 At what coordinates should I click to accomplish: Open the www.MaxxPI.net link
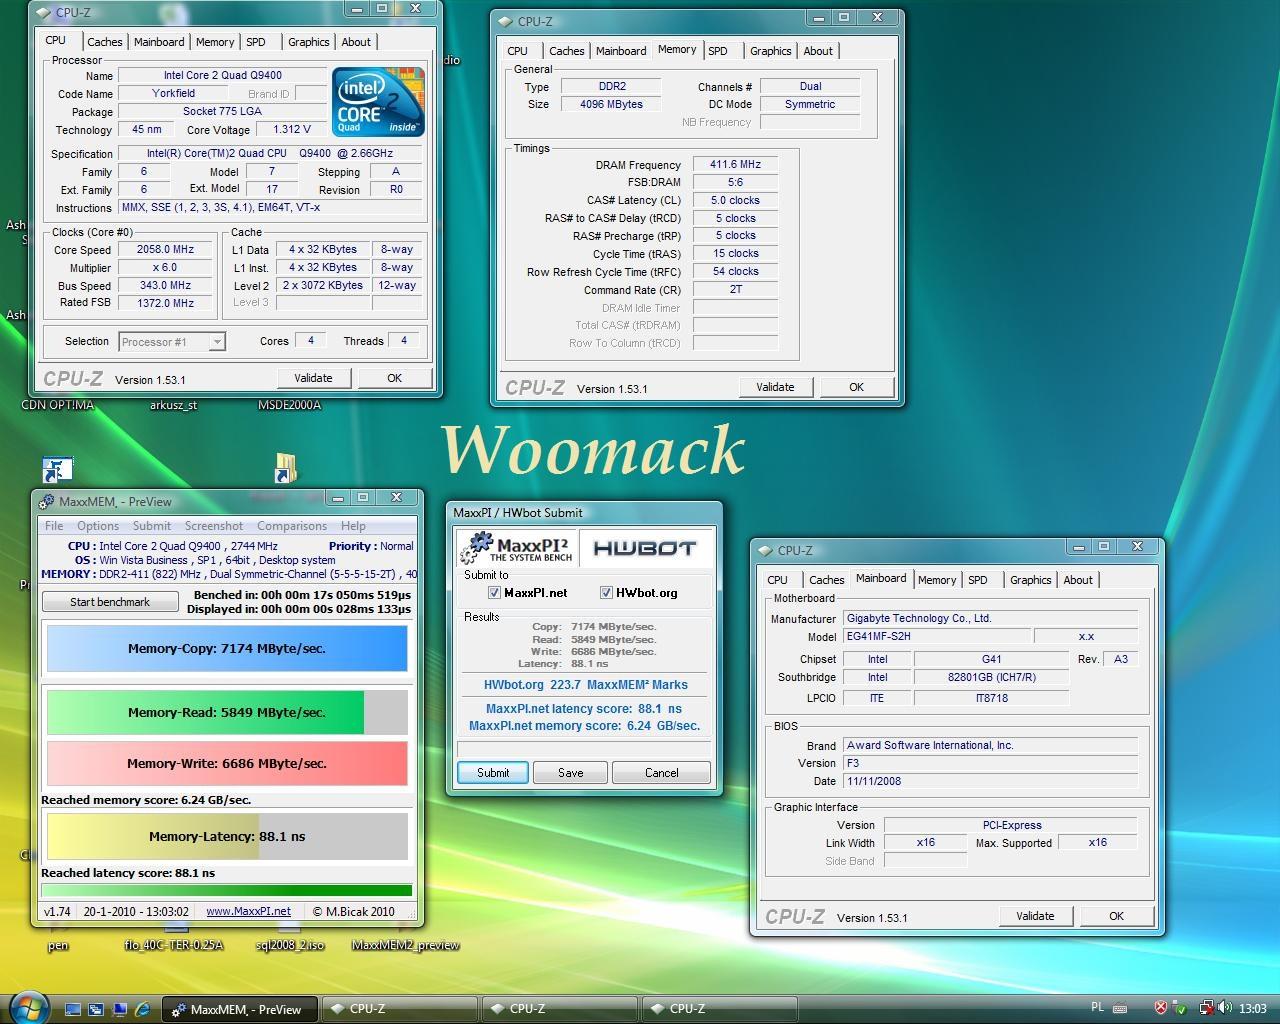point(248,911)
